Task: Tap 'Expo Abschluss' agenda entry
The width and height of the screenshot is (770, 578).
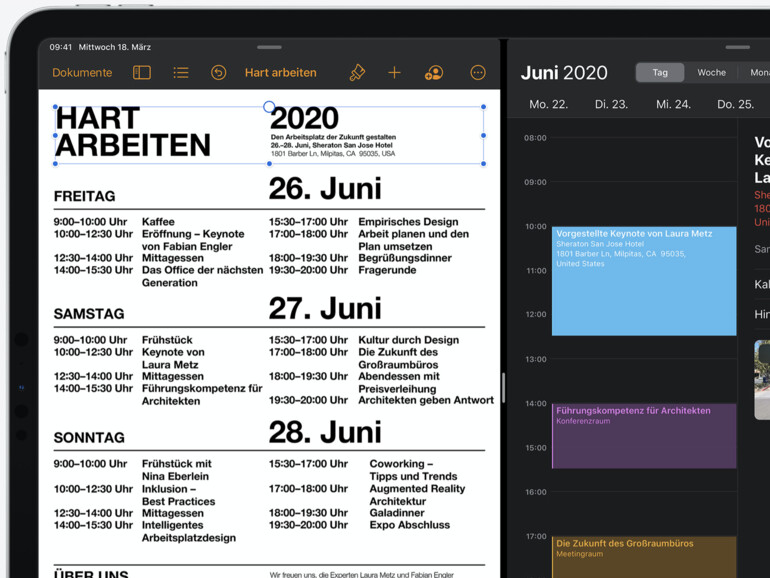Action: tap(410, 525)
